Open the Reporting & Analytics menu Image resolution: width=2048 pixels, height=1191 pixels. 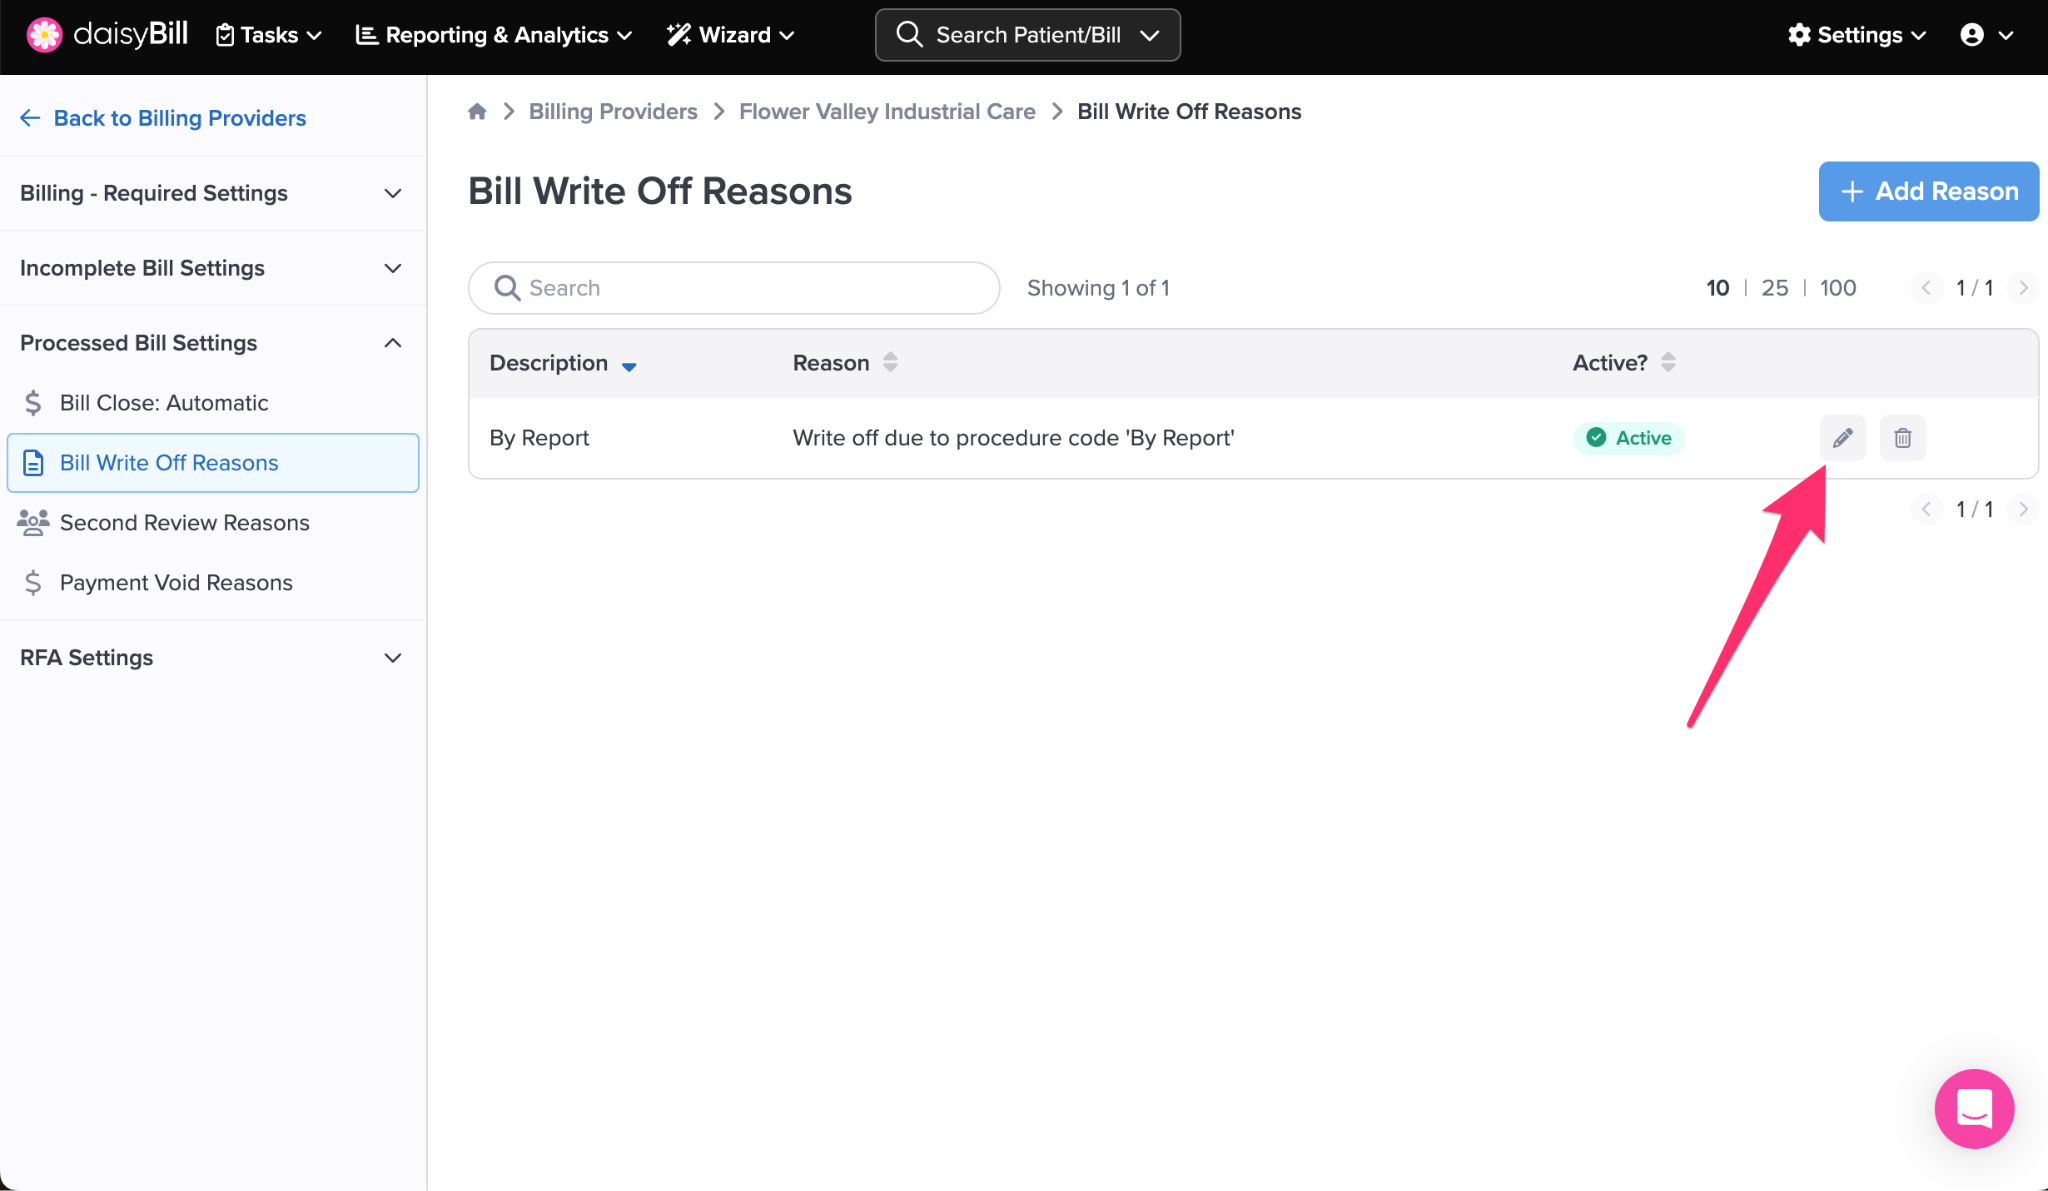[x=494, y=35]
